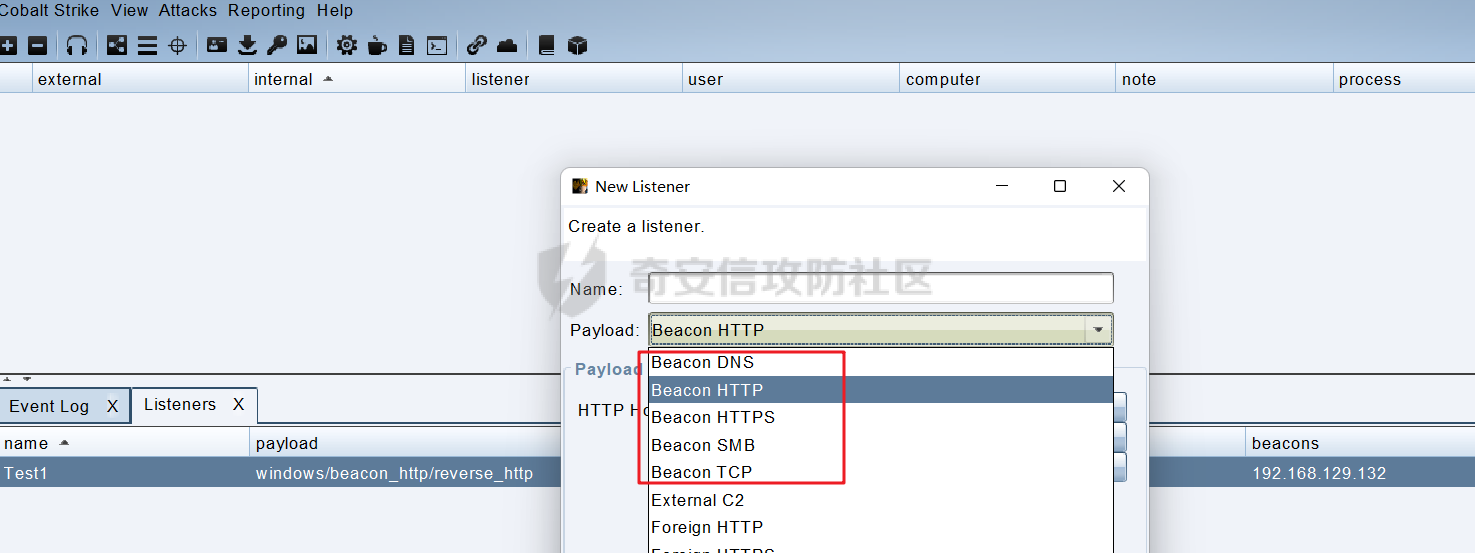Click windows/beacon_http/reverse_http payload cell
This screenshot has width=1475, height=553.
point(394,473)
